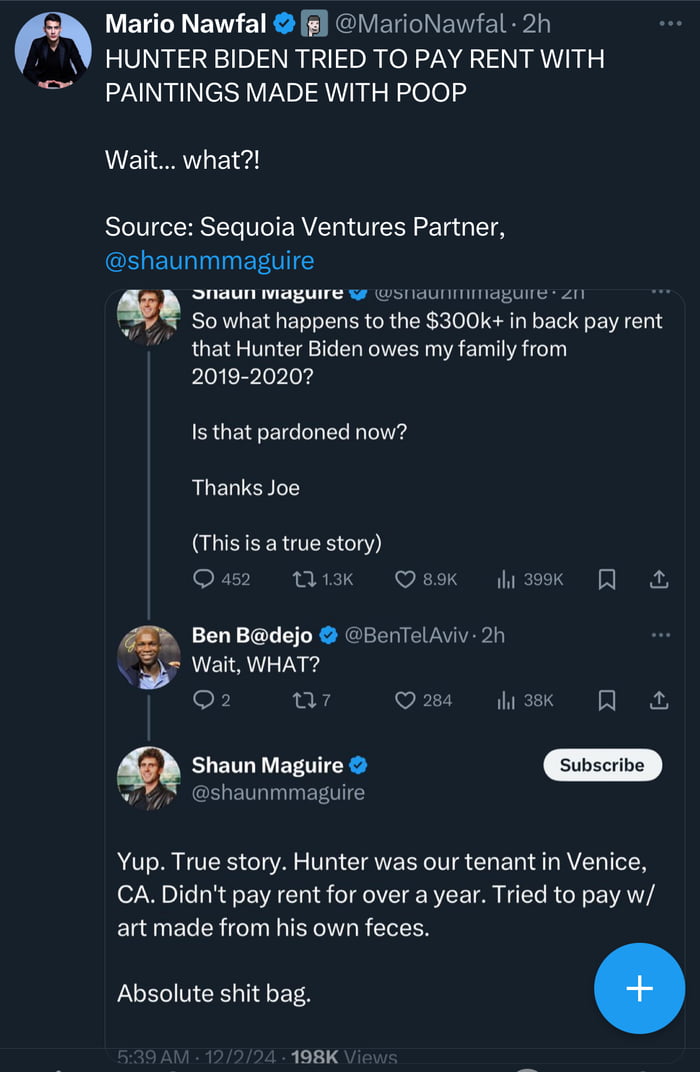Open Mario Nawfal's profile picture
The height and width of the screenshot is (1072, 700).
[x=53, y=51]
